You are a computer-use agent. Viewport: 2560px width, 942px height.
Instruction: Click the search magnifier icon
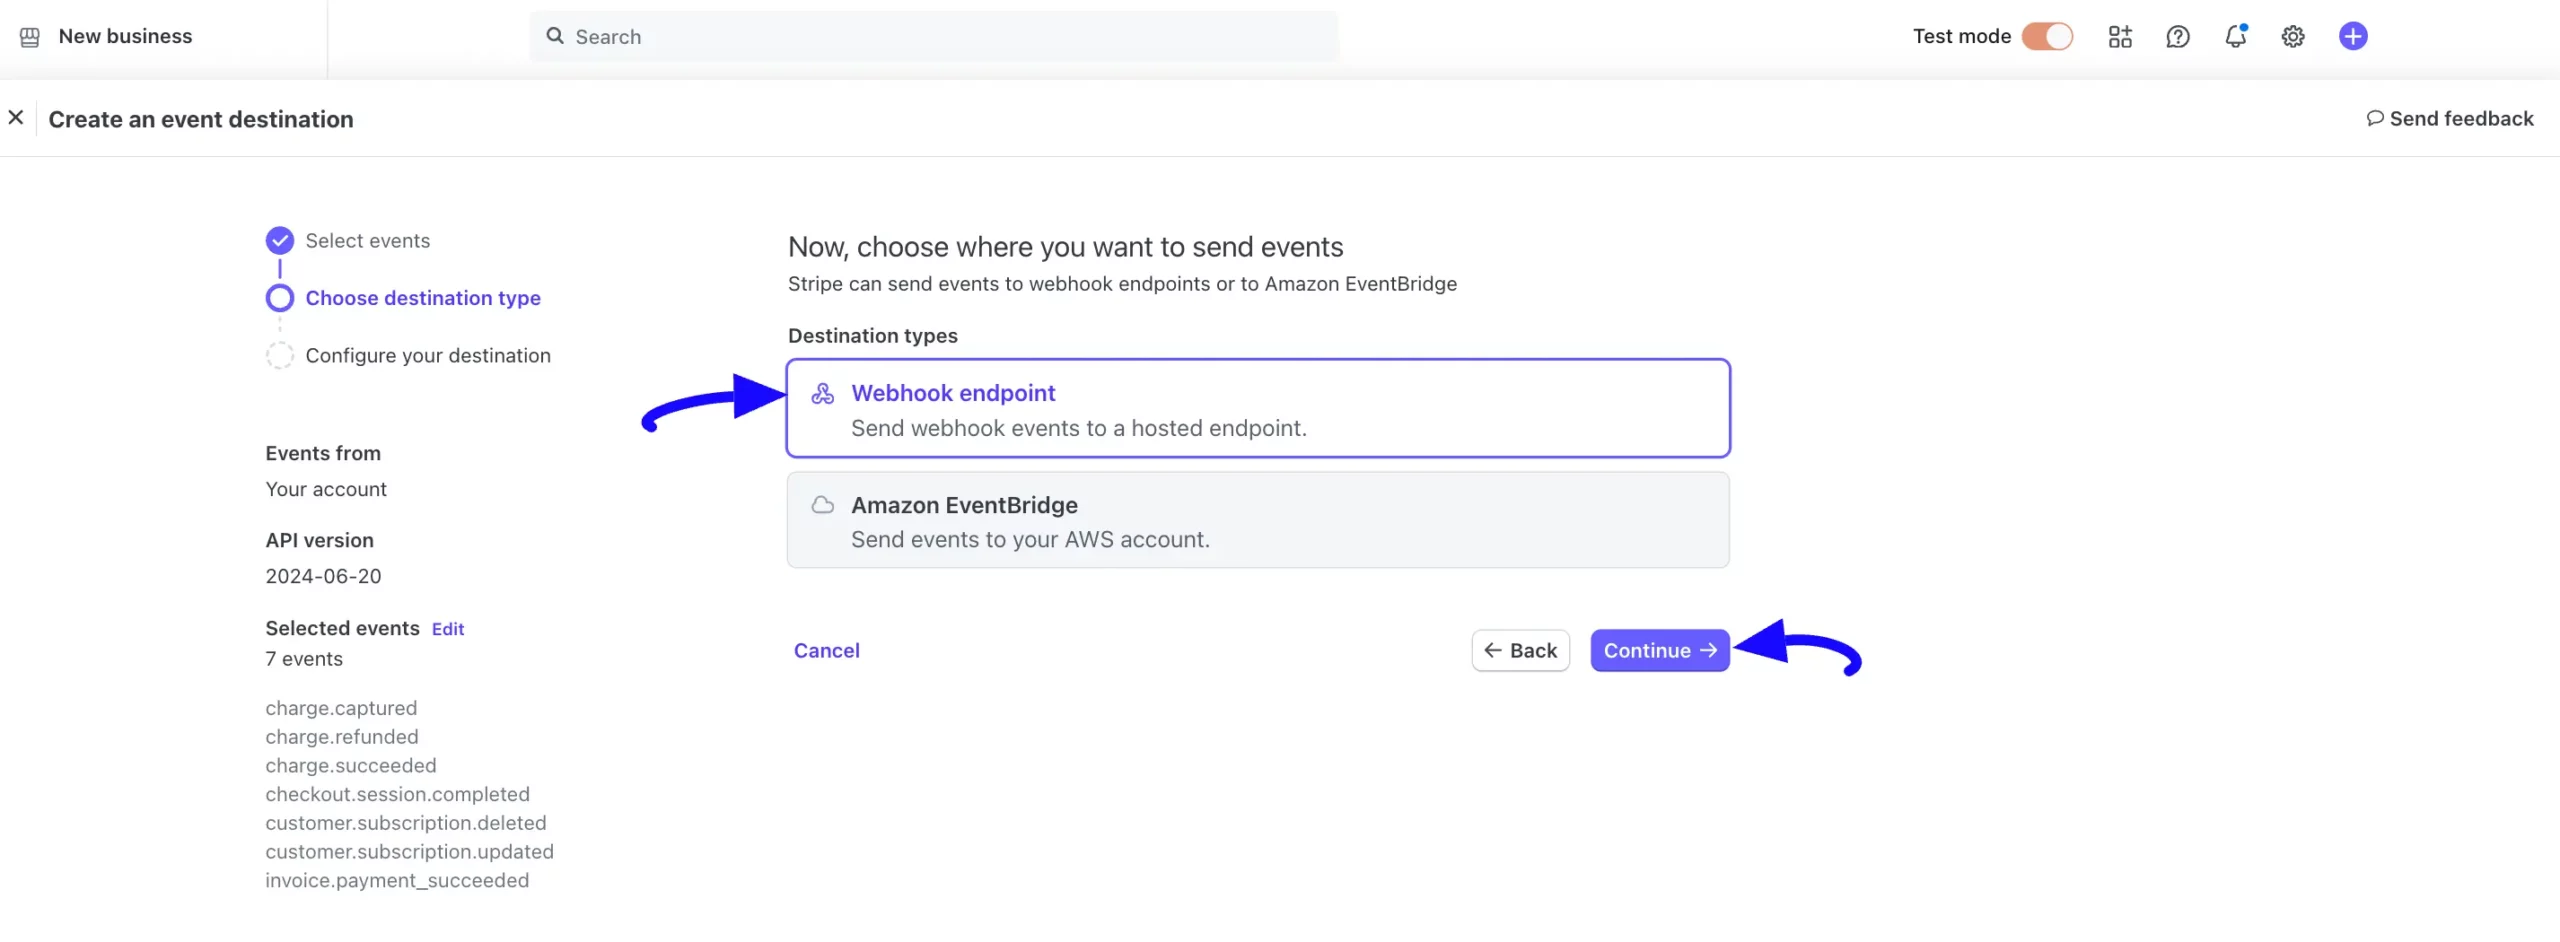coord(555,36)
